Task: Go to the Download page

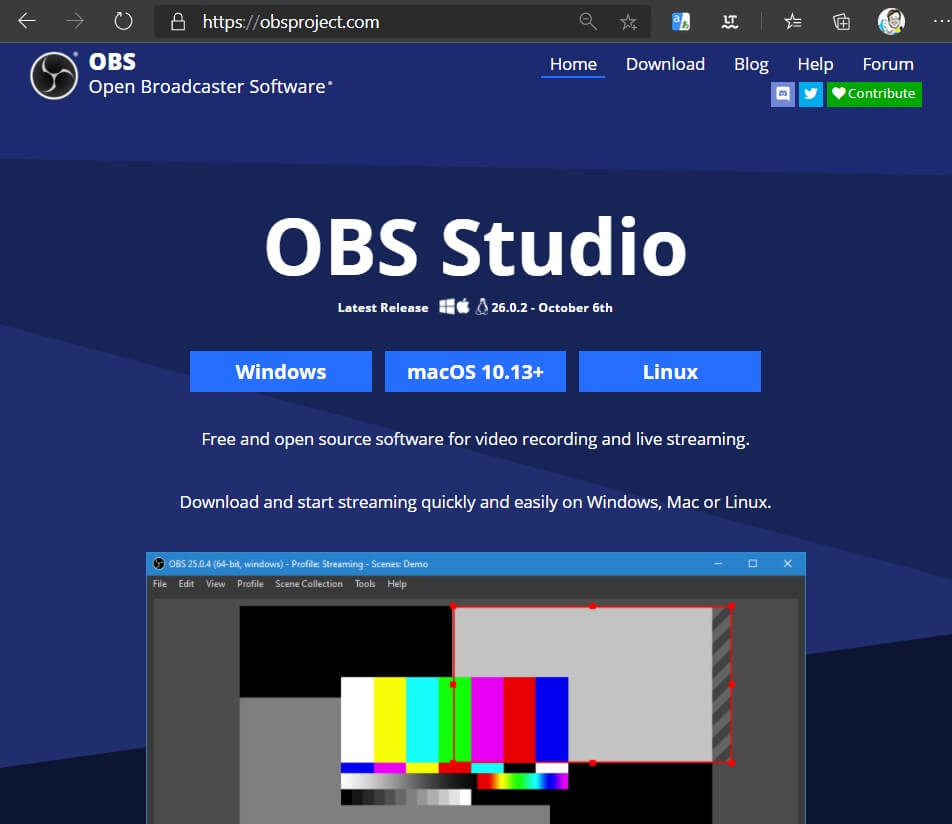Action: point(665,64)
